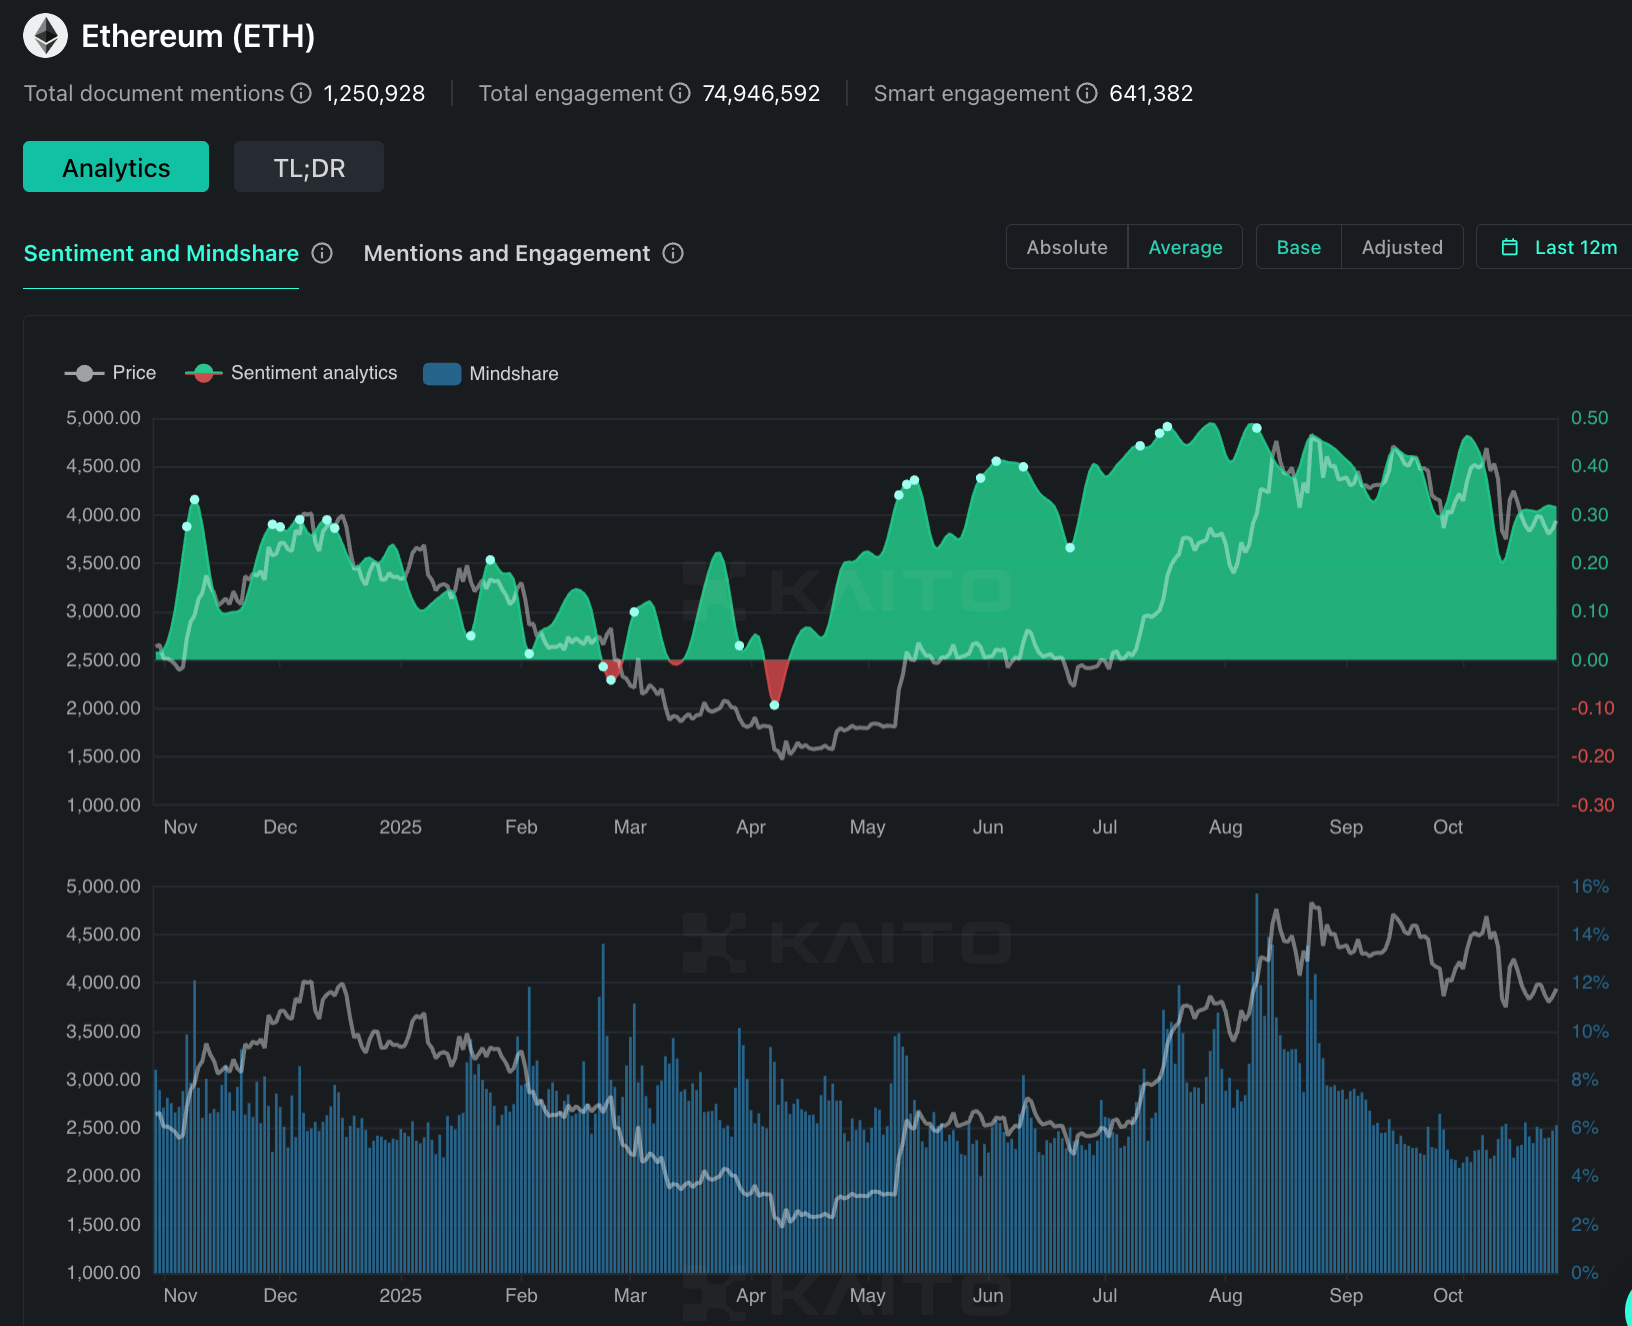Select the Analytics tab button

(116, 167)
